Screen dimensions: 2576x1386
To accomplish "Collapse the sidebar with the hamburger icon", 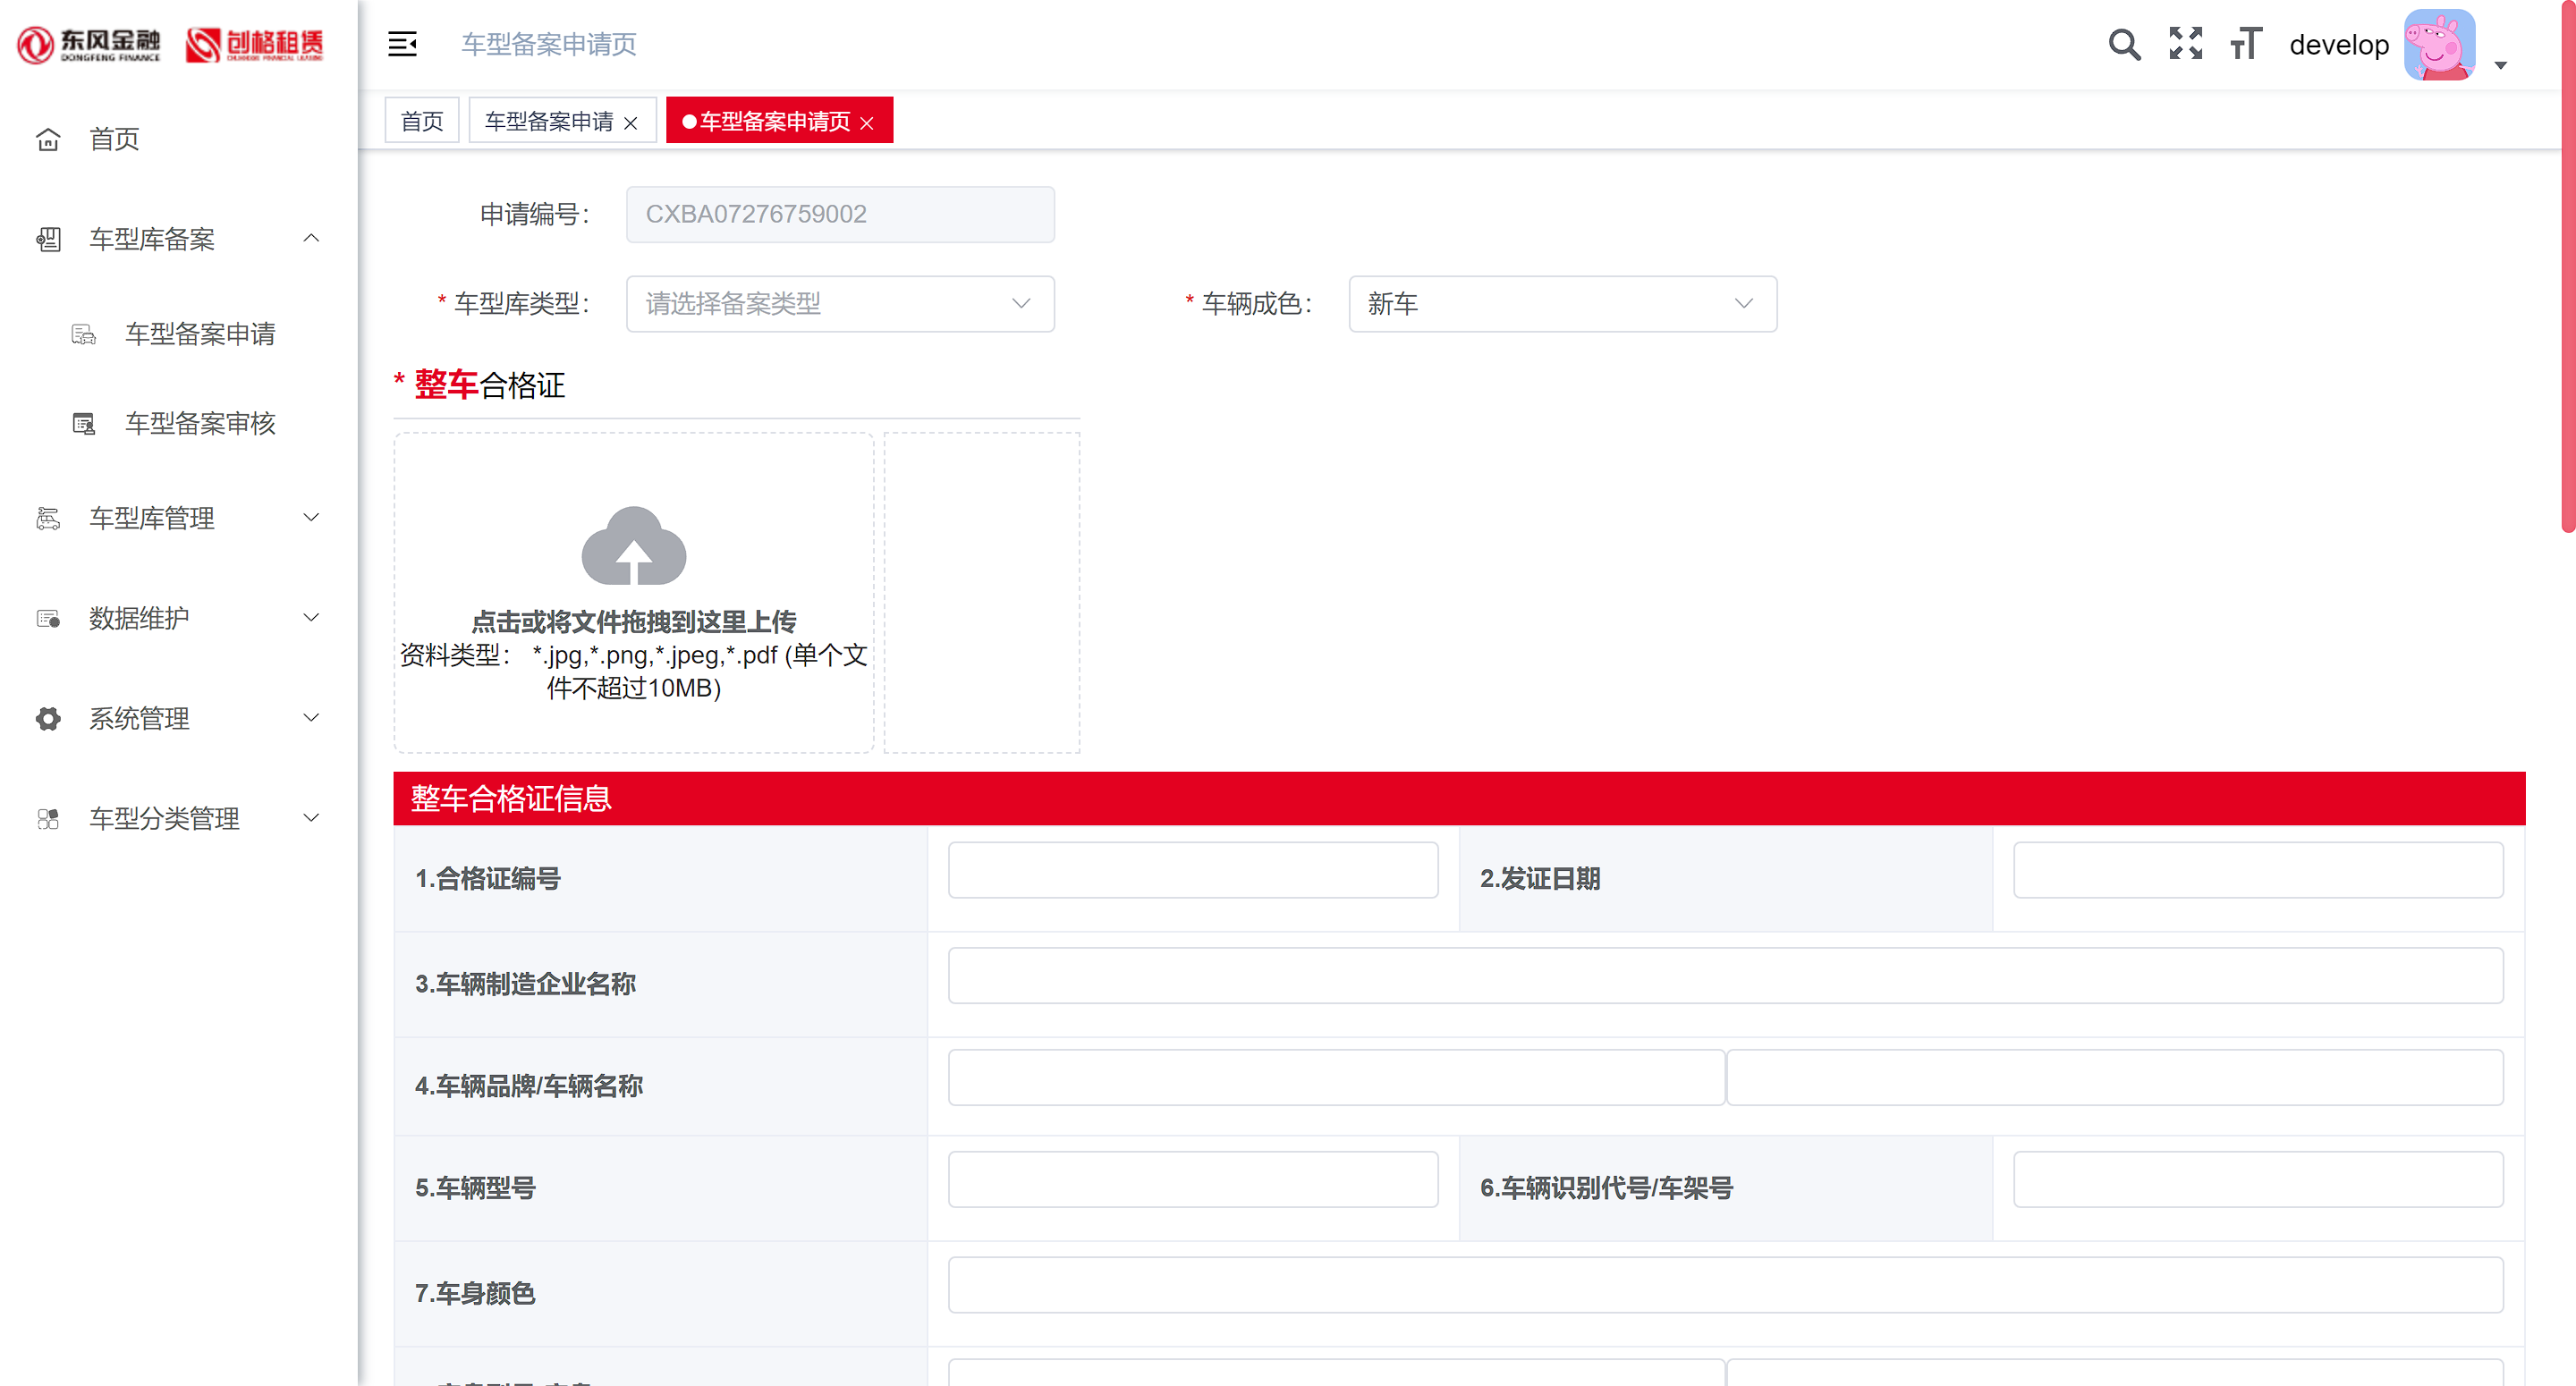I will [x=402, y=44].
